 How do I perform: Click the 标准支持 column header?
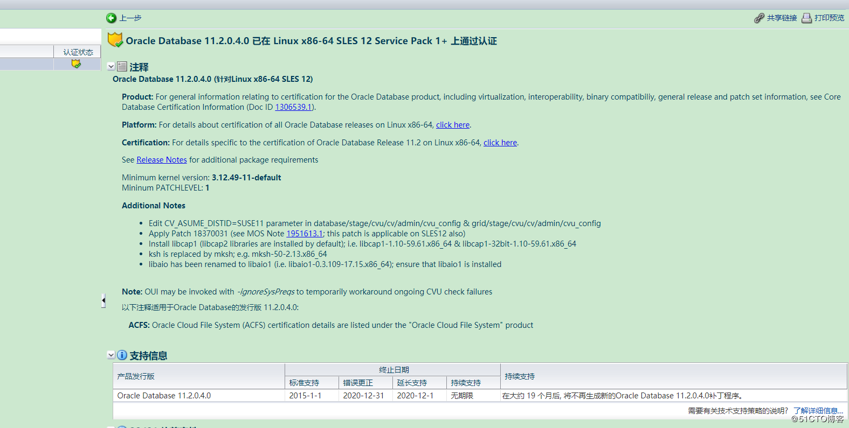click(x=312, y=382)
